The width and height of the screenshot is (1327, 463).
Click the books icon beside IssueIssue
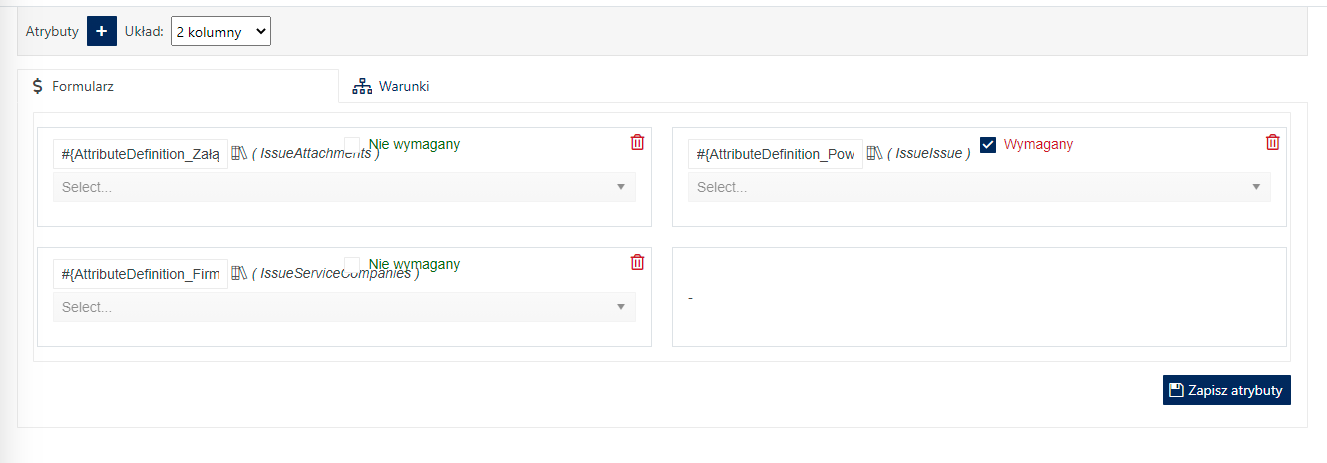click(x=874, y=153)
